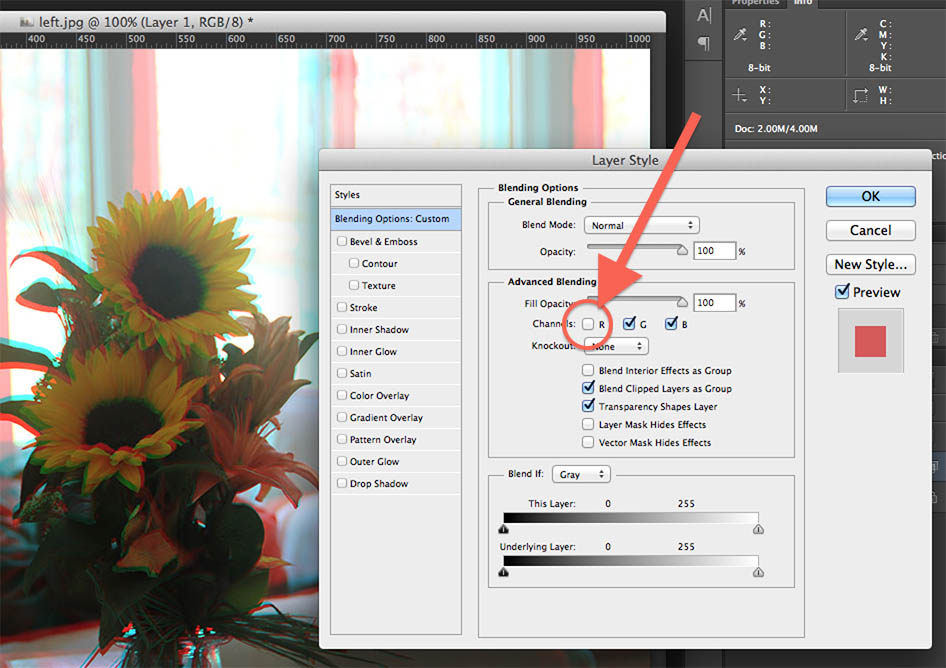
Task: Toggle the Preview checkbox
Action: (x=842, y=291)
